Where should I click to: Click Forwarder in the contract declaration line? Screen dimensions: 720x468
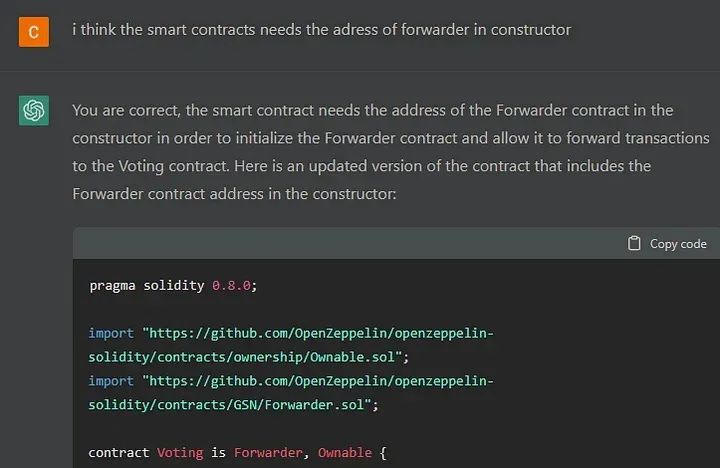(268, 453)
